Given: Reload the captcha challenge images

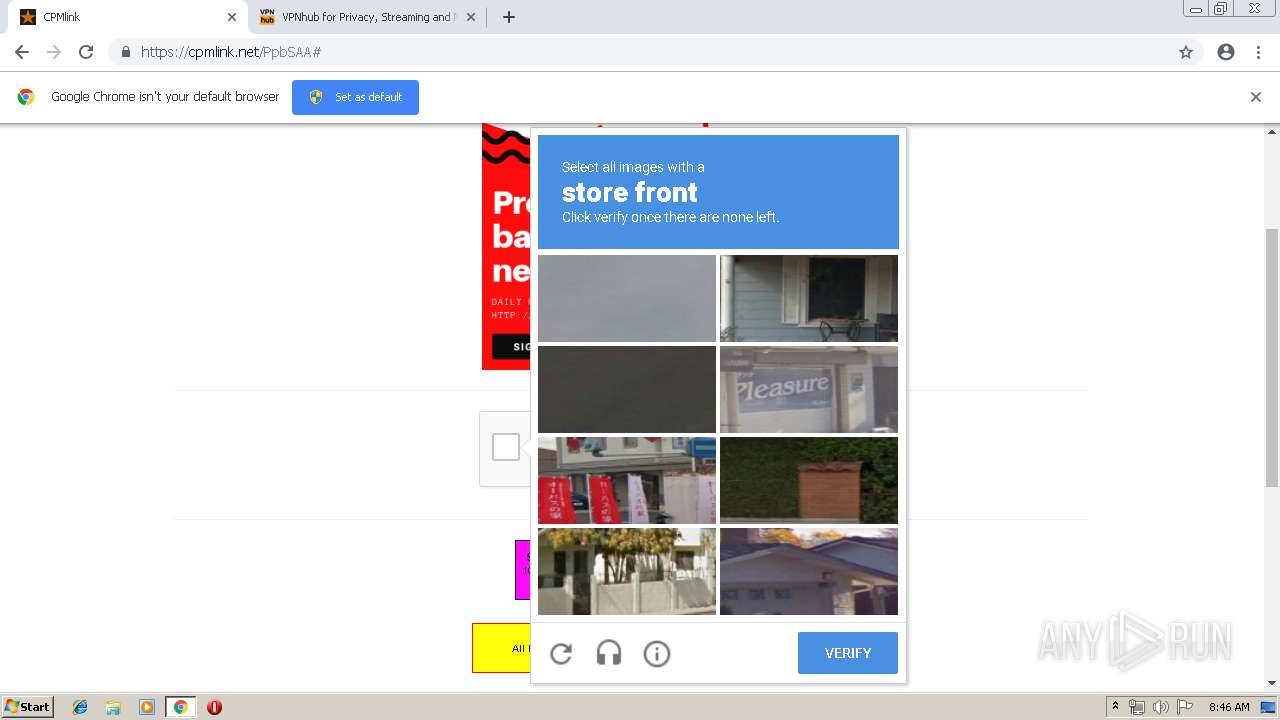Looking at the screenshot, I should pyautogui.click(x=561, y=654).
